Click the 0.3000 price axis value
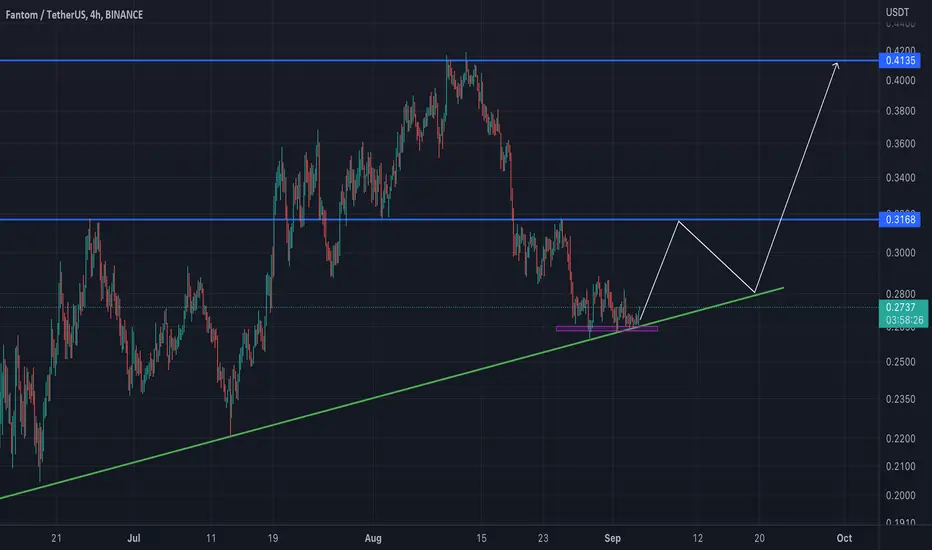The width and height of the screenshot is (932, 550). click(x=900, y=253)
